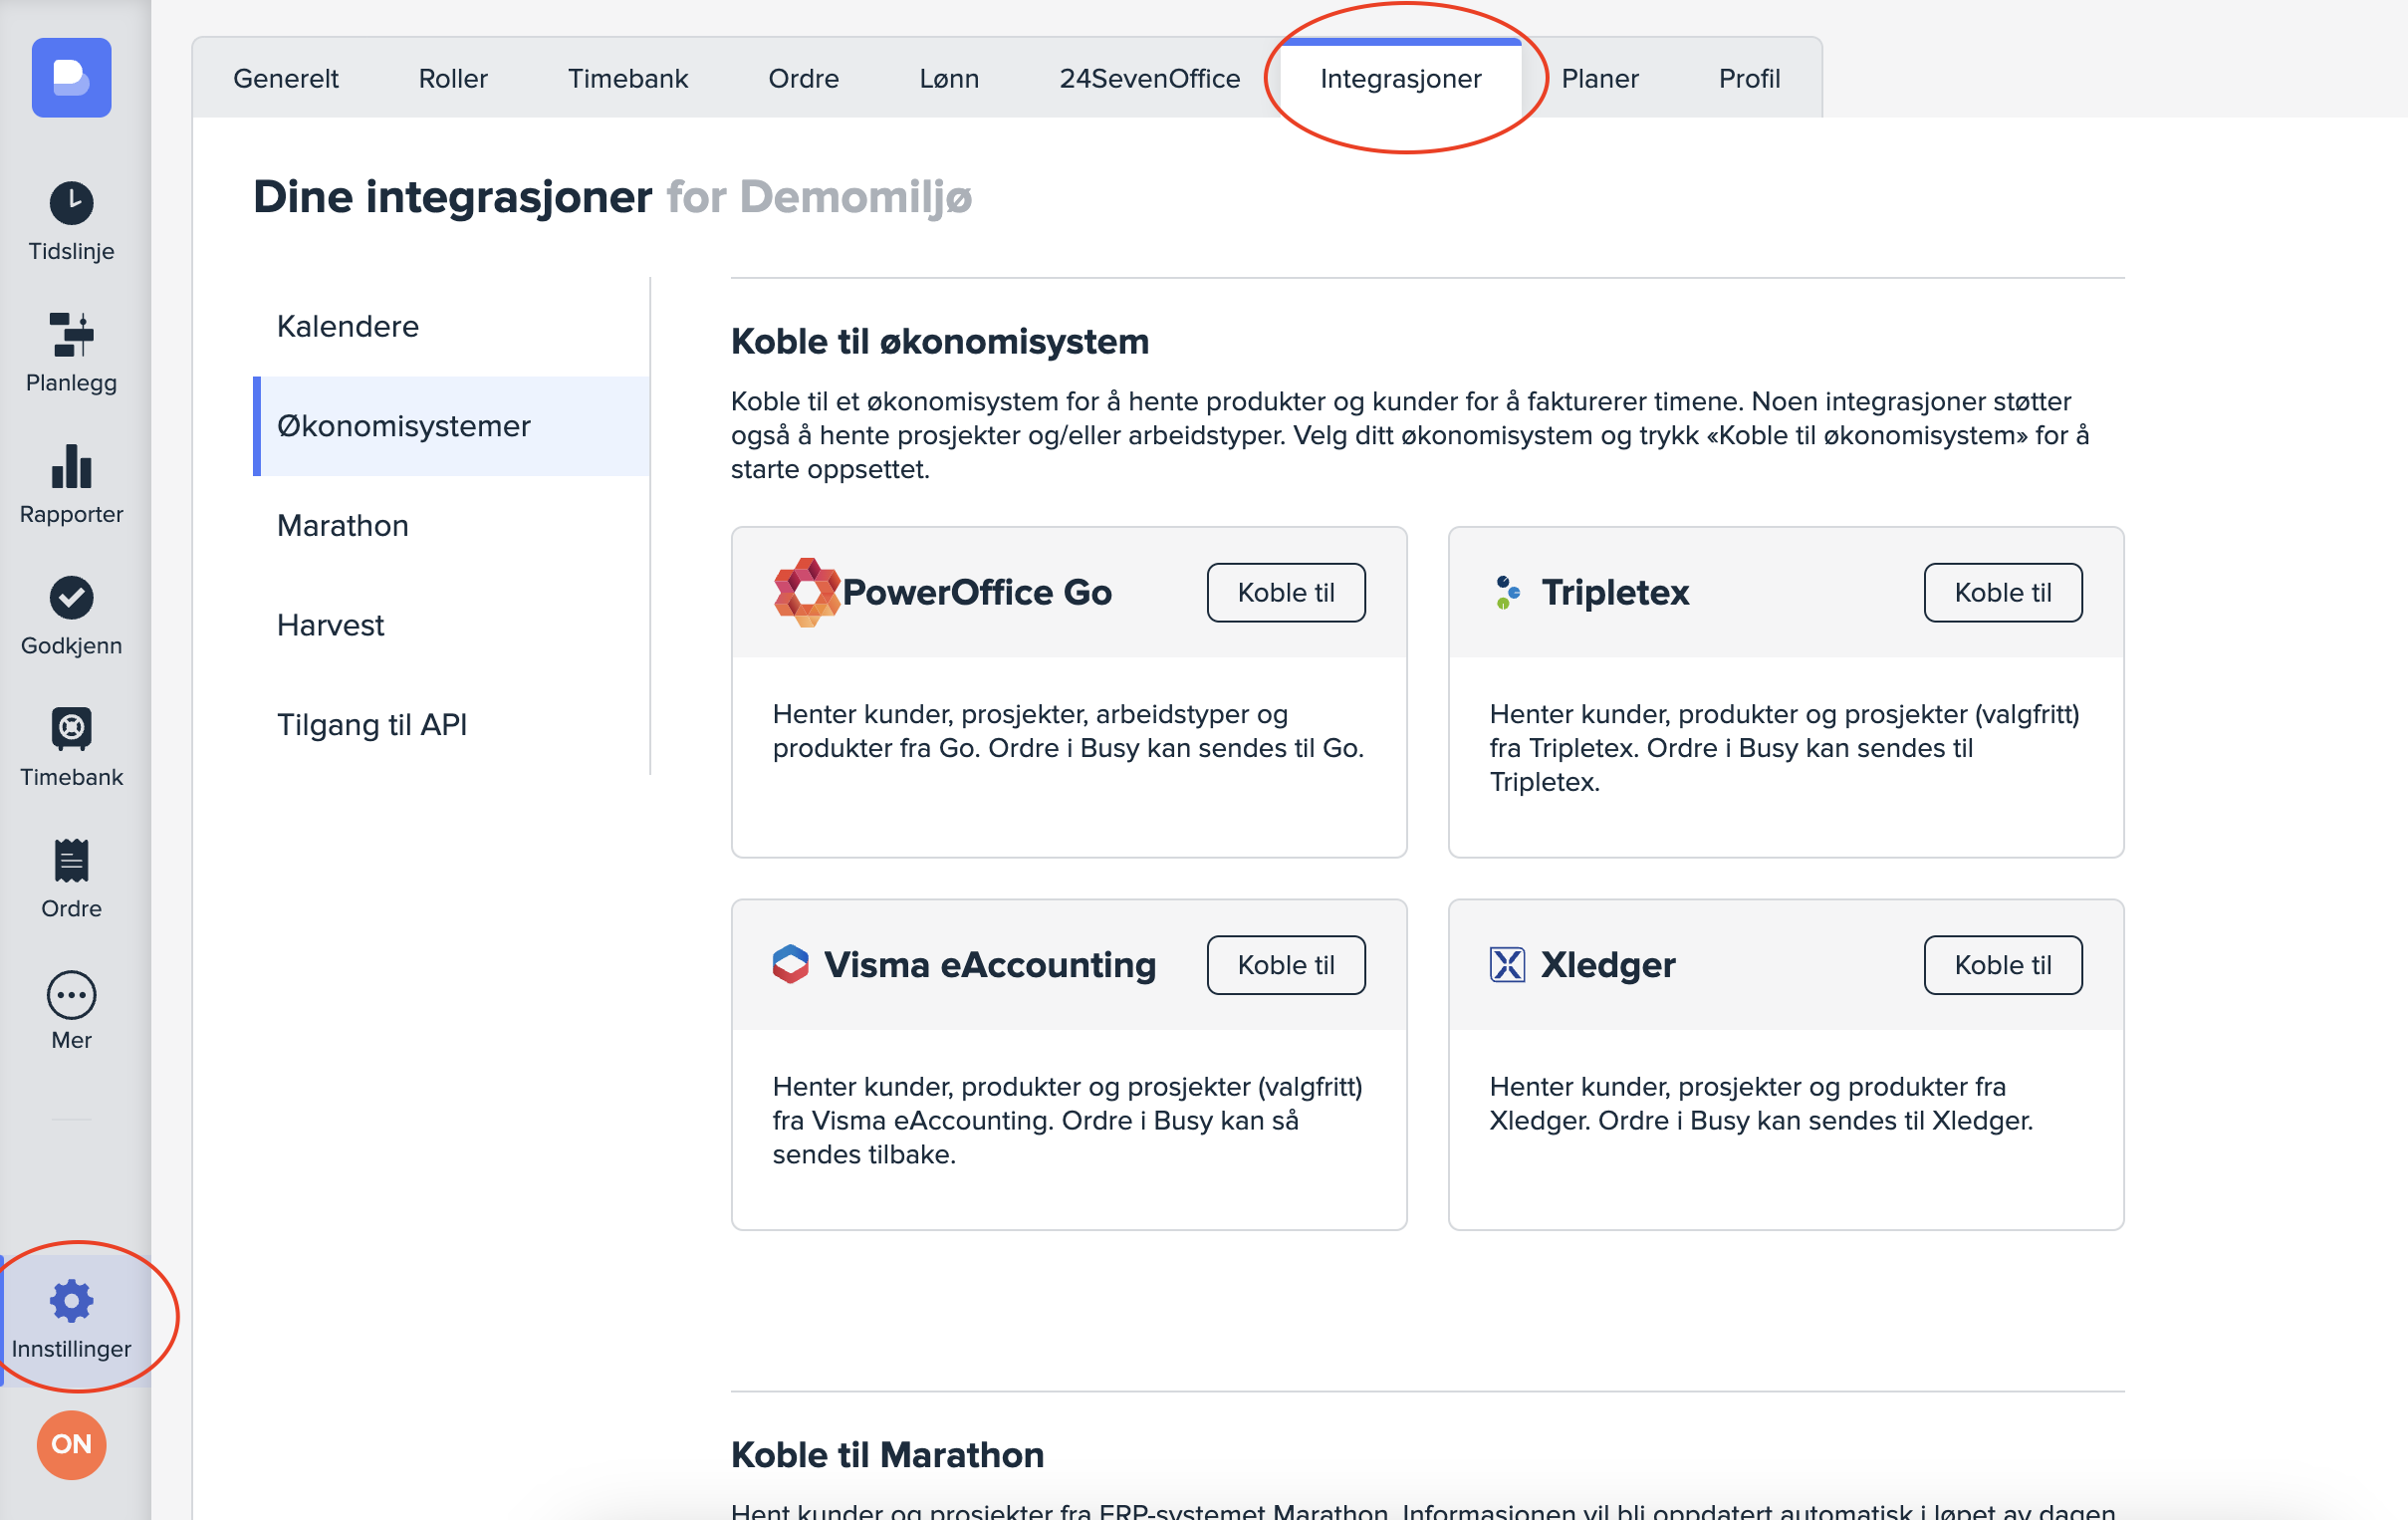Expand the Mer sidebar menu

coord(71,995)
